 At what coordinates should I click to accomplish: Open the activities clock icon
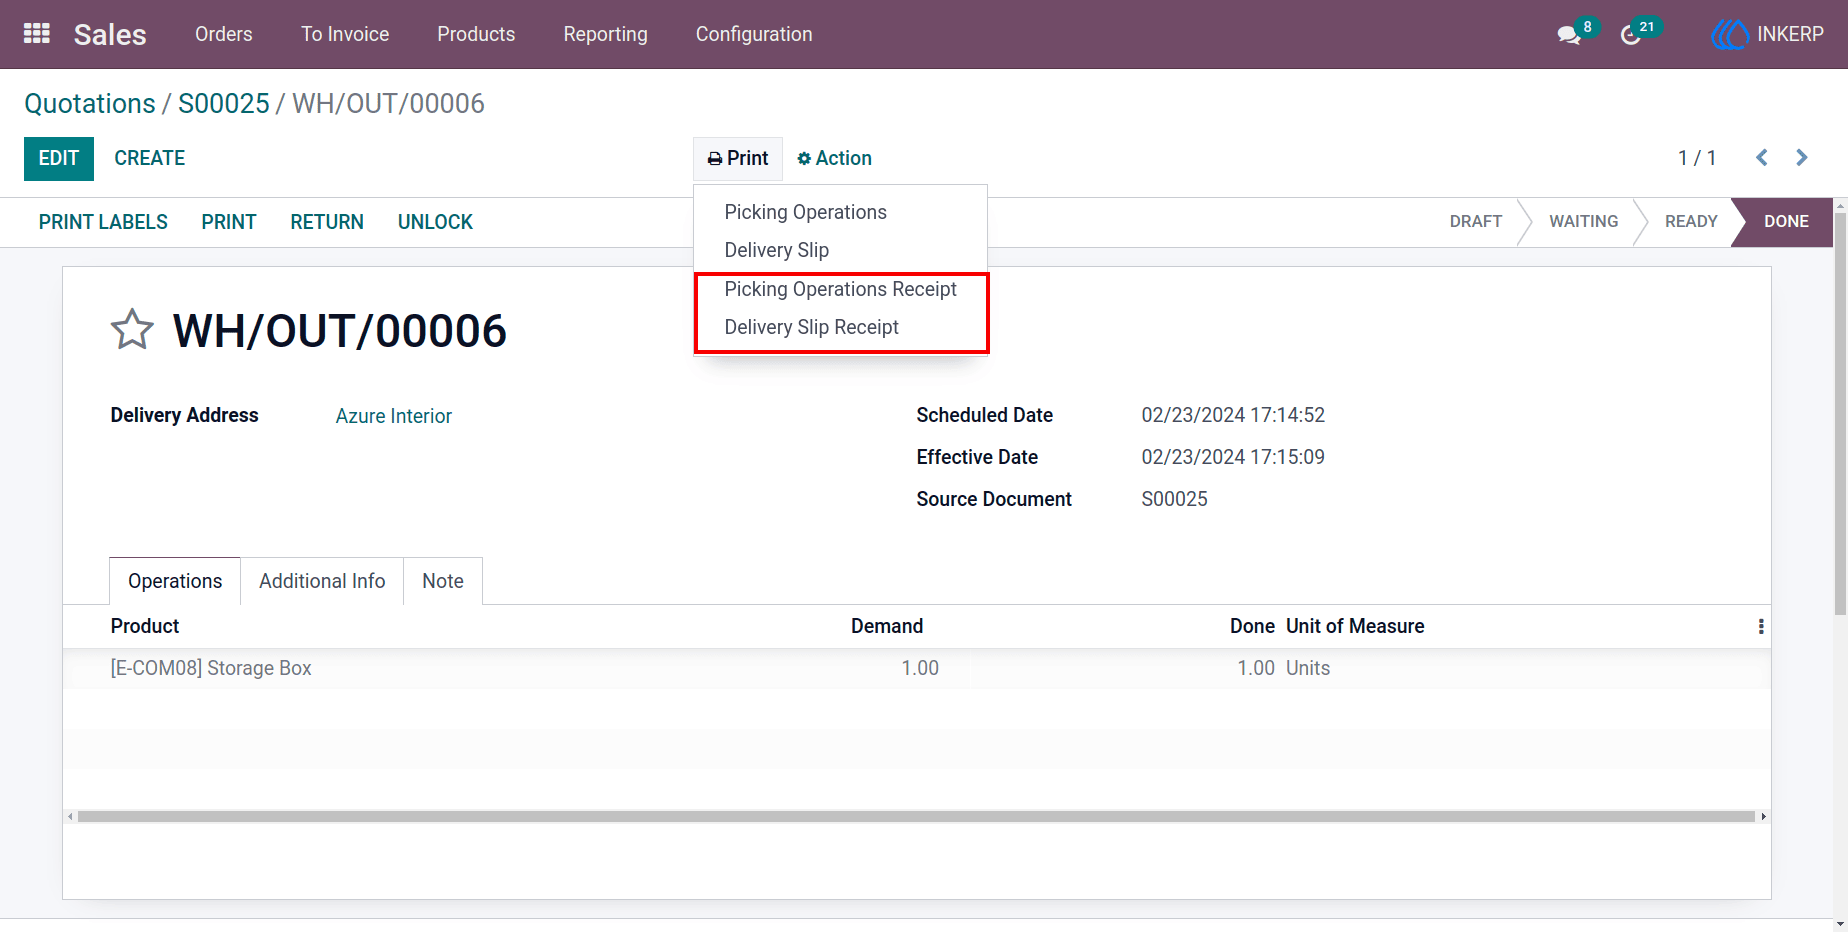coord(1631,35)
